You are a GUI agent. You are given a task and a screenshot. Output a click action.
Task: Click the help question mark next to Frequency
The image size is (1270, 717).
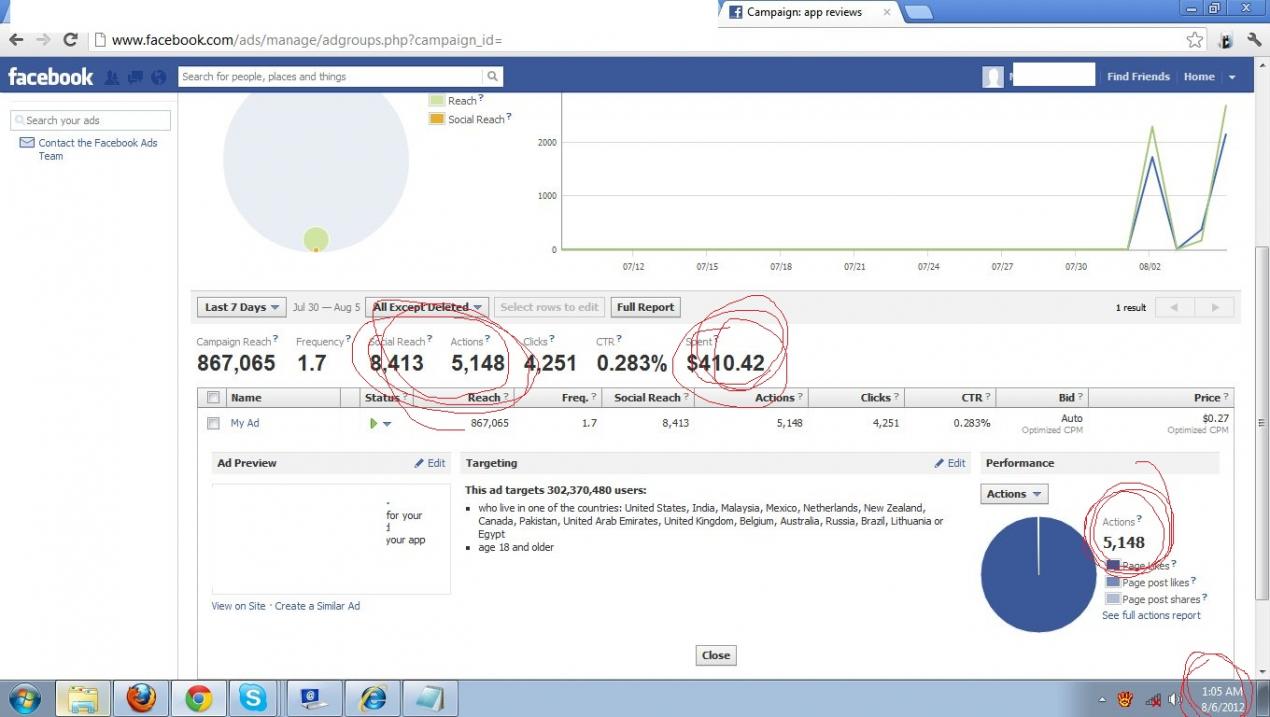click(349, 339)
